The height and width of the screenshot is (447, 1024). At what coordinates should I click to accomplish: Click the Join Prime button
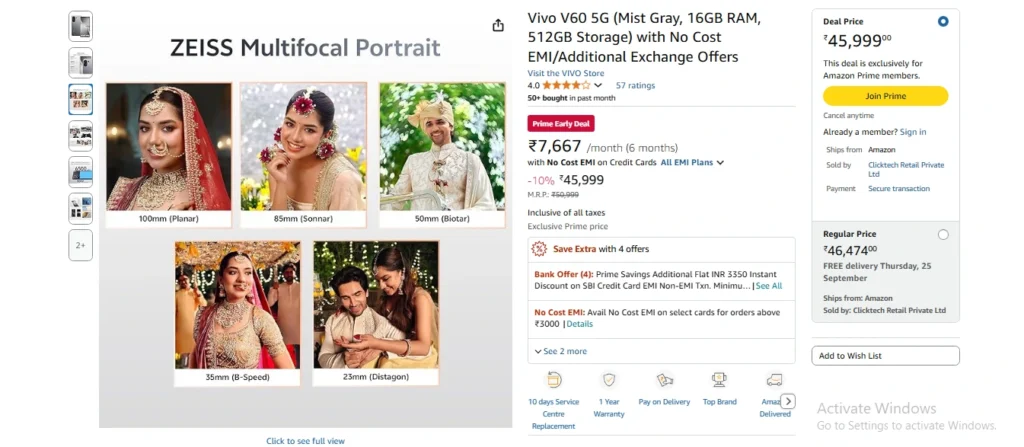[885, 96]
